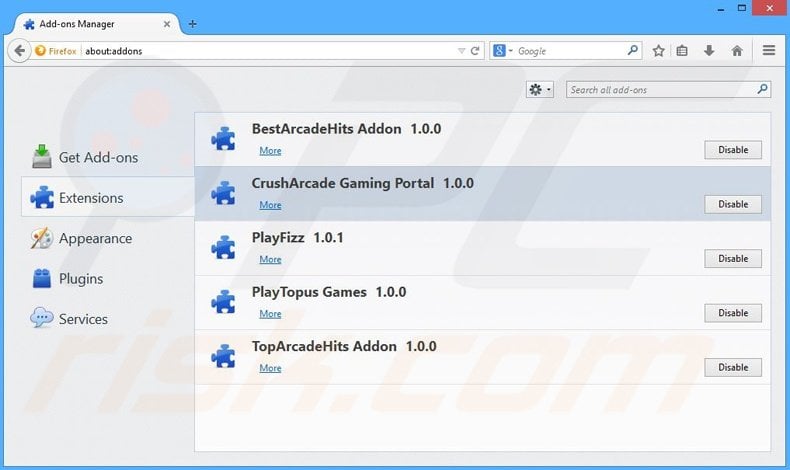Screen dimensions: 790x470
Task: Open the add-ons tools gear dropdown
Action: coord(540,90)
